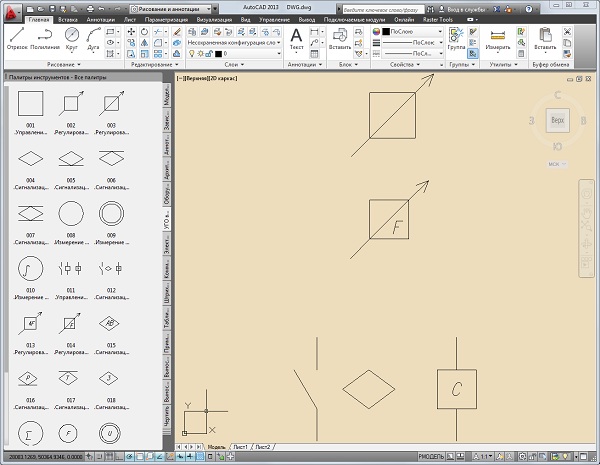Switch to the Лист1 layout tab
This screenshot has width=600, height=465.
(x=240, y=446)
